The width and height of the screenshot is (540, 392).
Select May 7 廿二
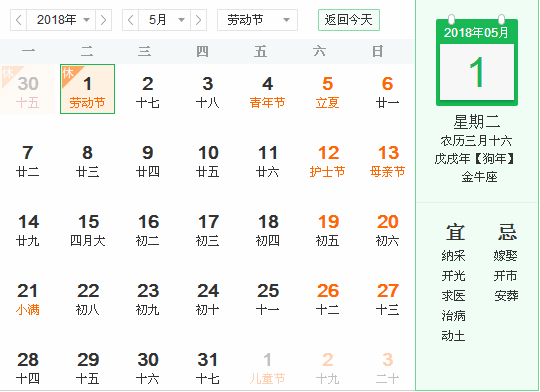click(x=28, y=161)
